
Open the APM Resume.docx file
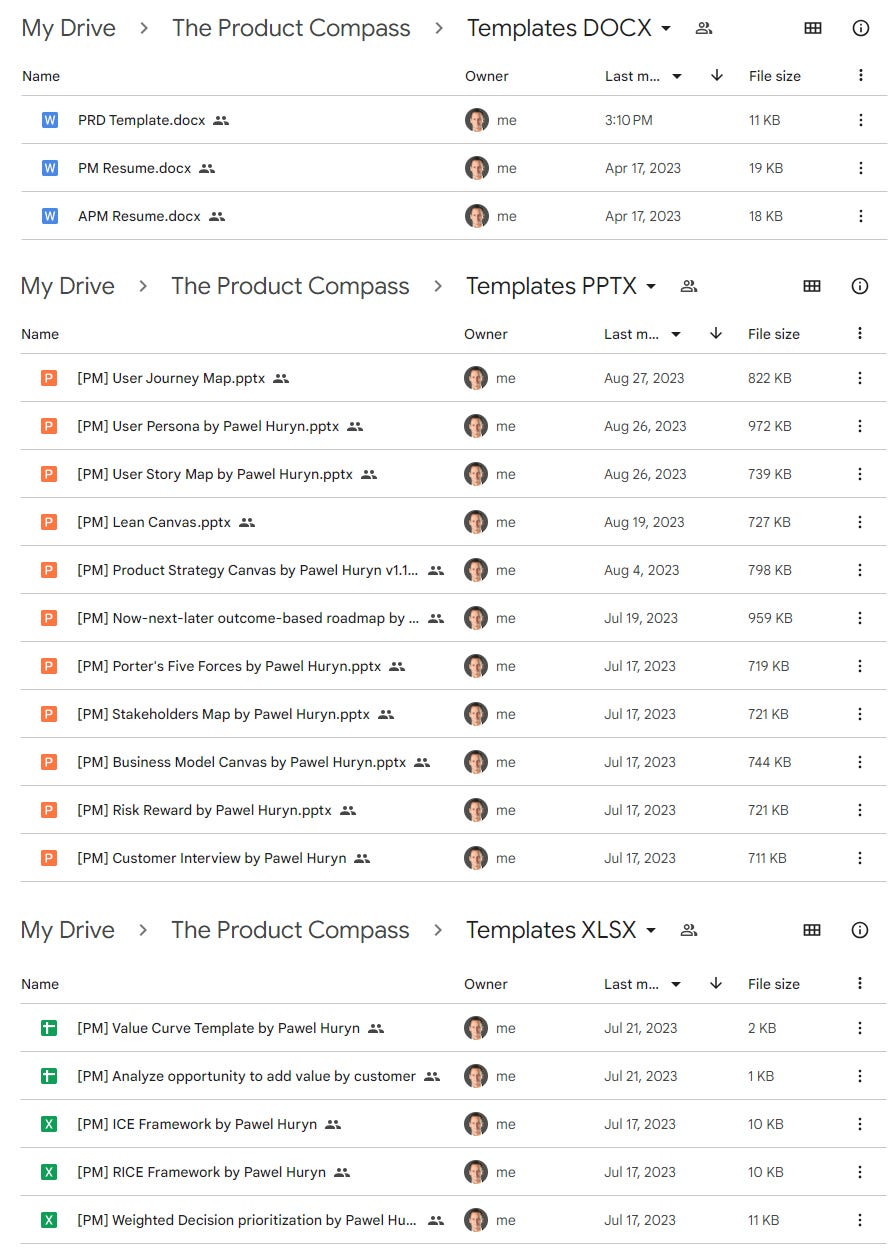(x=139, y=216)
